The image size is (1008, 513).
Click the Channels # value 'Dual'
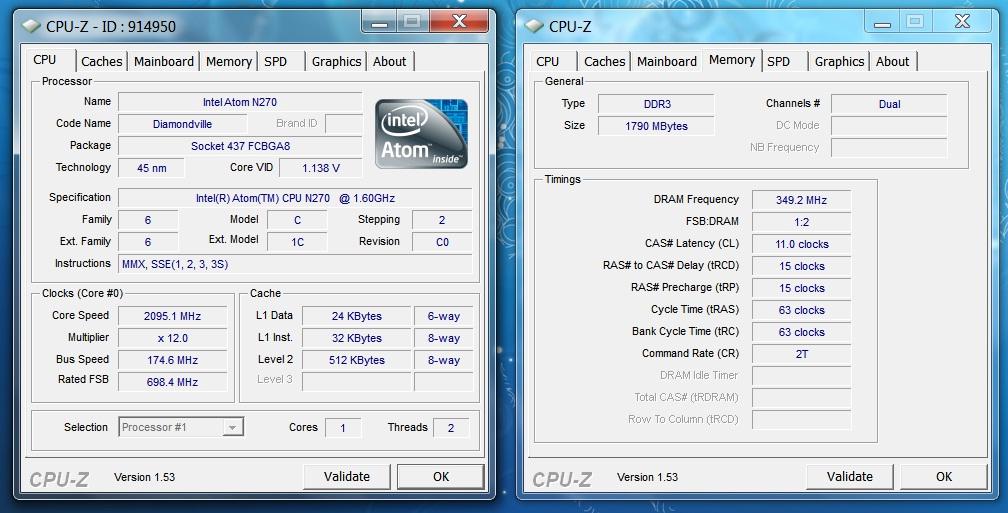tap(889, 104)
